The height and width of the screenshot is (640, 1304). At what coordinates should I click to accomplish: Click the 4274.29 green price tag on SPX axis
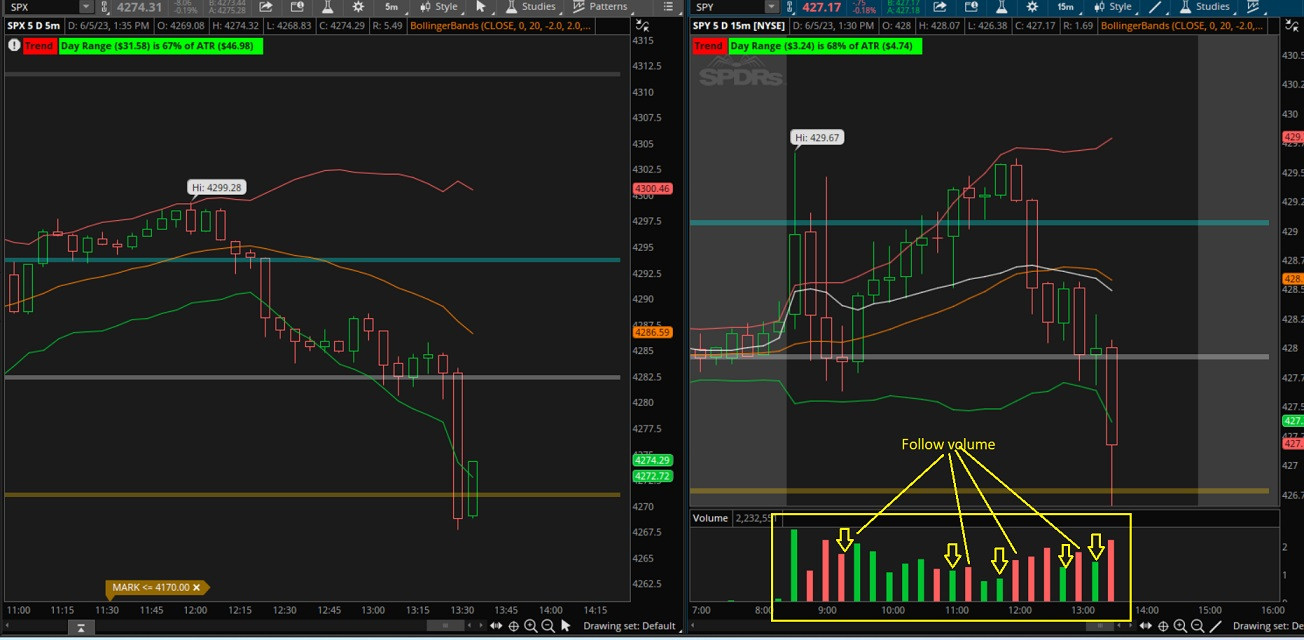(651, 460)
